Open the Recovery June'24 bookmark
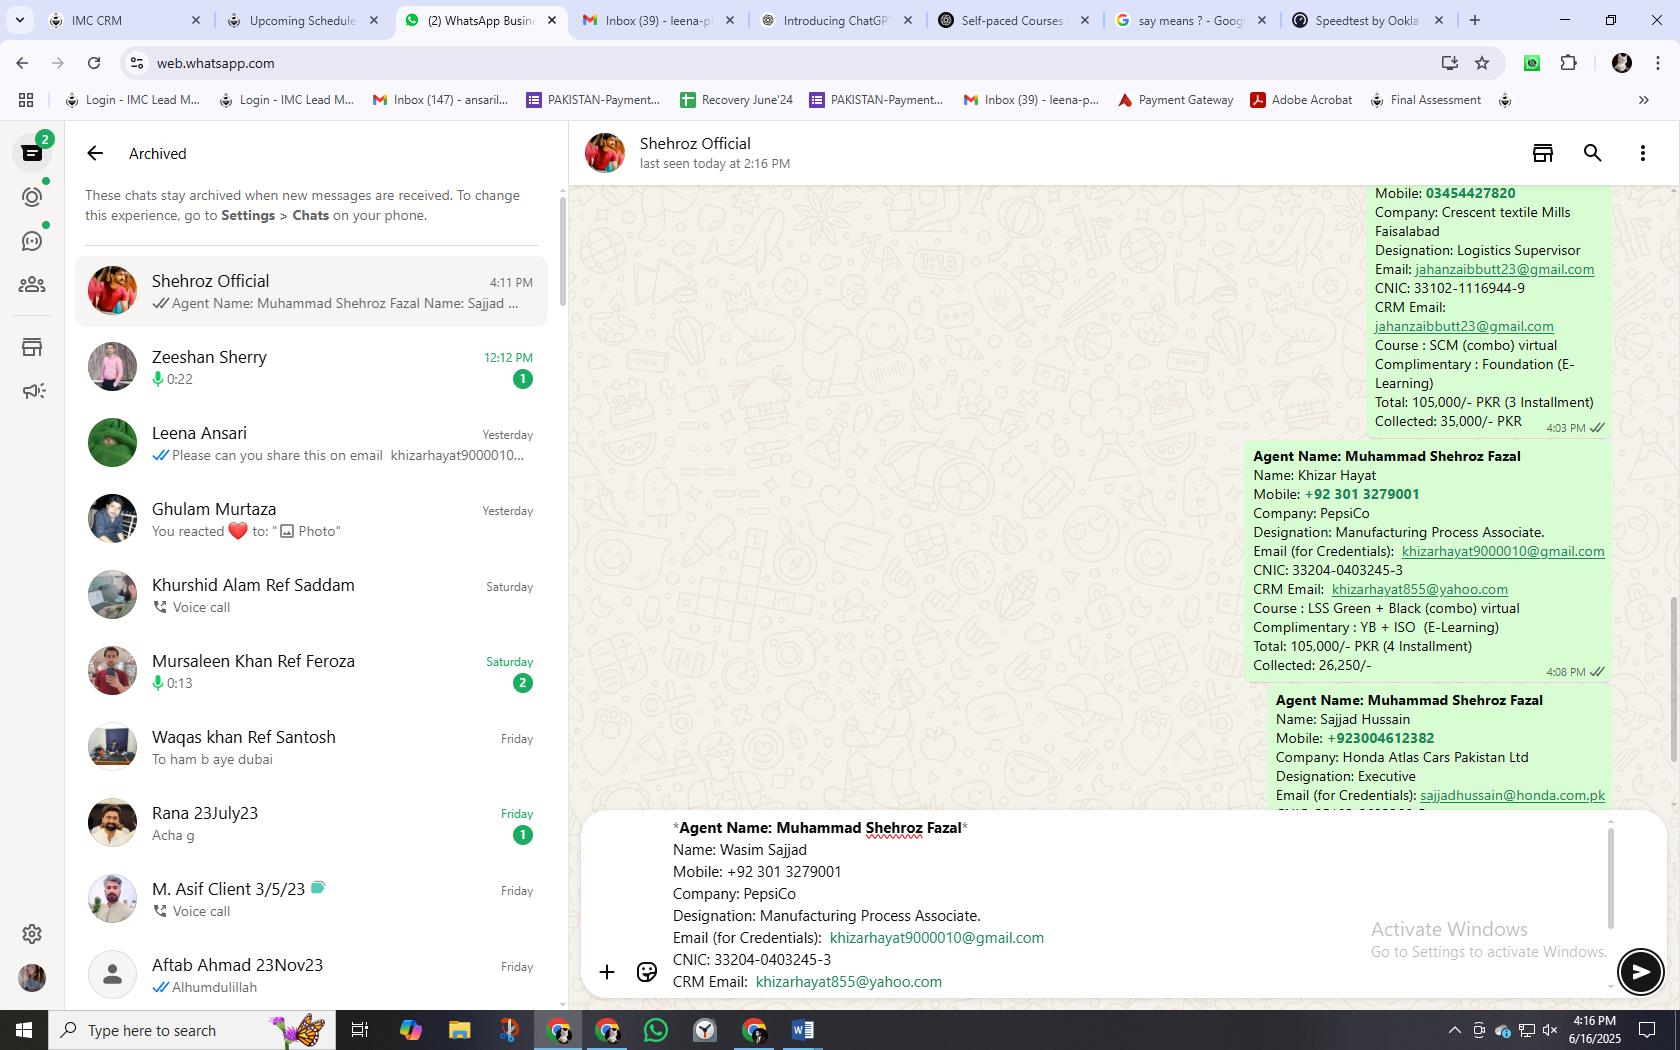 [x=736, y=100]
